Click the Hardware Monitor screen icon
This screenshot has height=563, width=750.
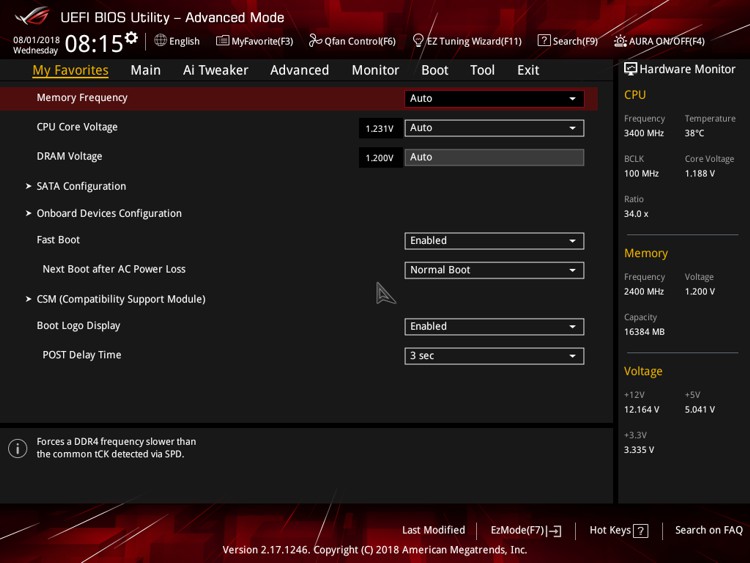(x=630, y=69)
